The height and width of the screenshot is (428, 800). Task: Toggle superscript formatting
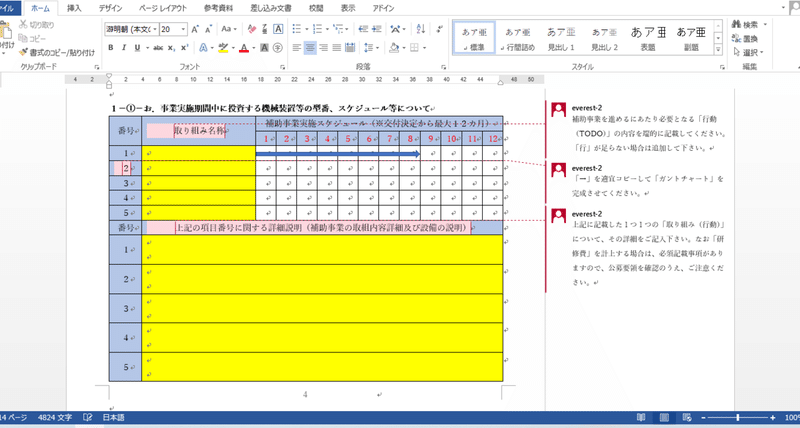185,48
